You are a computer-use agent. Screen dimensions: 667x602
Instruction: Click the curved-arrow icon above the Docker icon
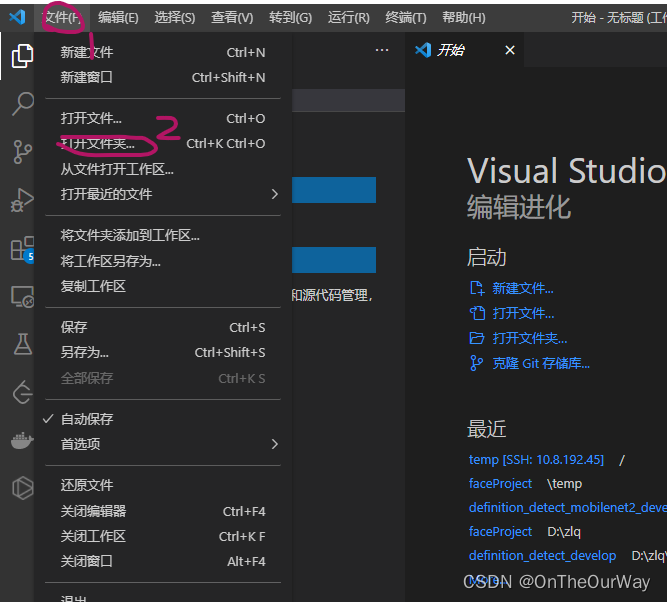[23, 392]
